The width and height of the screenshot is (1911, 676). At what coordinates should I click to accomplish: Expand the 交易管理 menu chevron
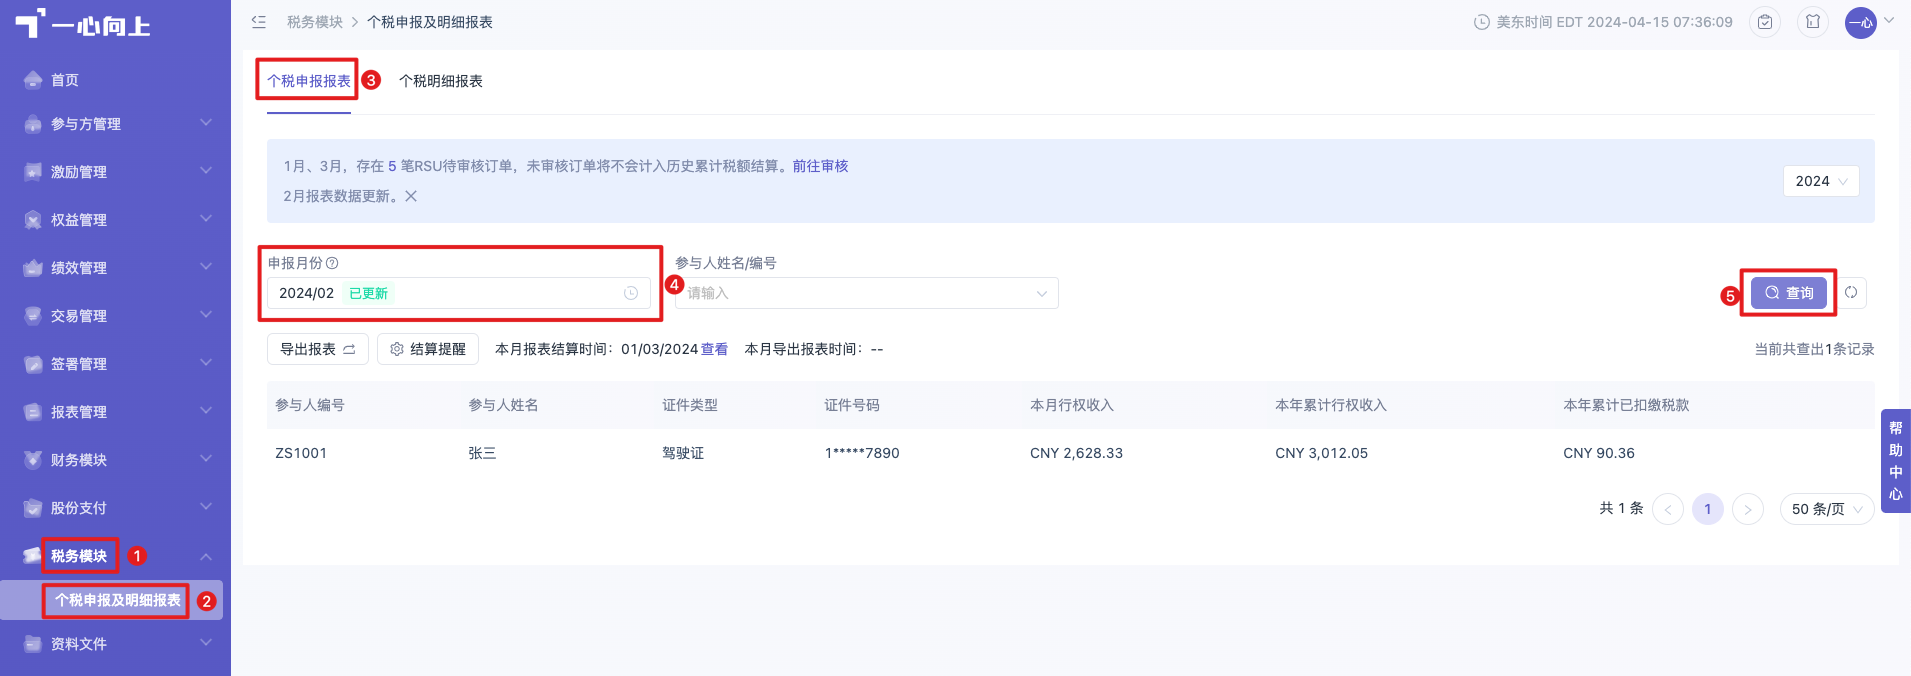[206, 315]
